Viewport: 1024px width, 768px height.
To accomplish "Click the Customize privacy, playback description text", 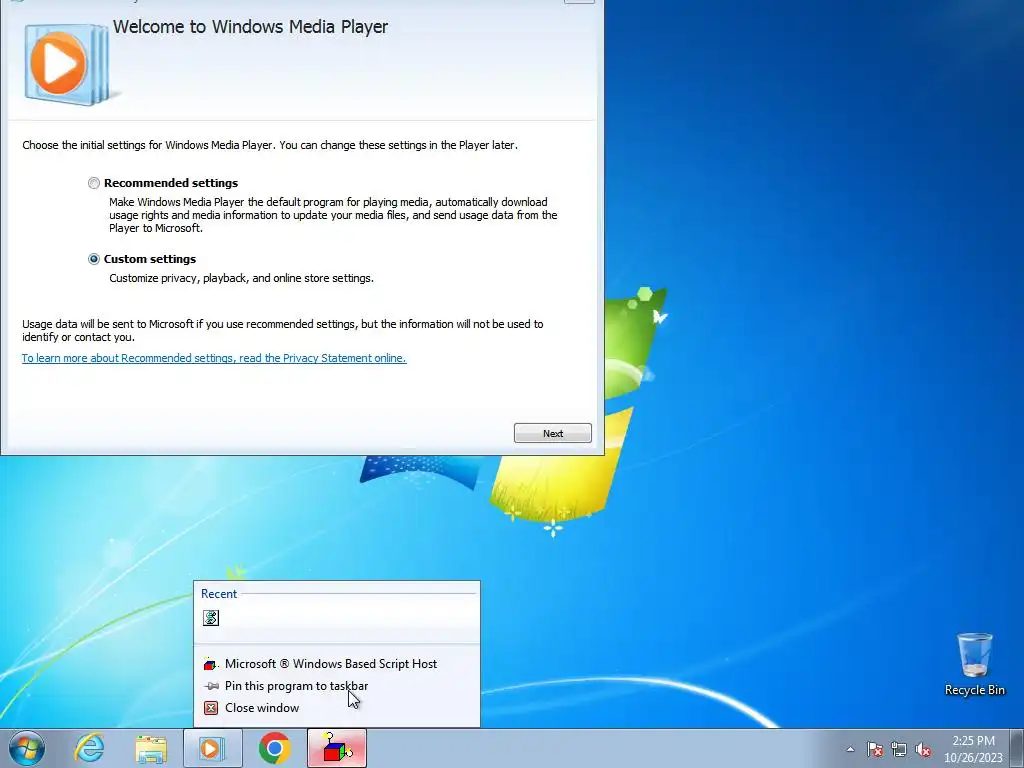I will tap(241, 278).
